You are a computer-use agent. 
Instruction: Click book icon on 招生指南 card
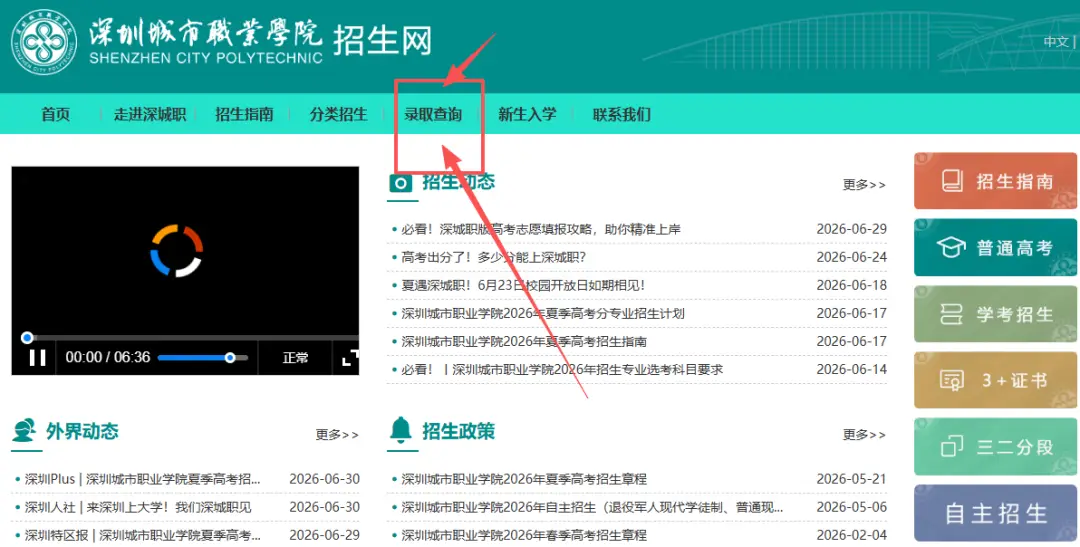pos(953,181)
